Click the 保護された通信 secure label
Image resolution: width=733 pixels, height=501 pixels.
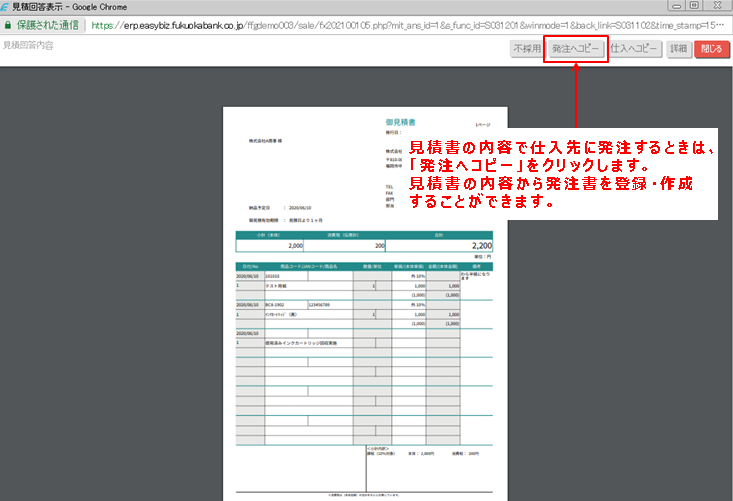tap(50, 25)
